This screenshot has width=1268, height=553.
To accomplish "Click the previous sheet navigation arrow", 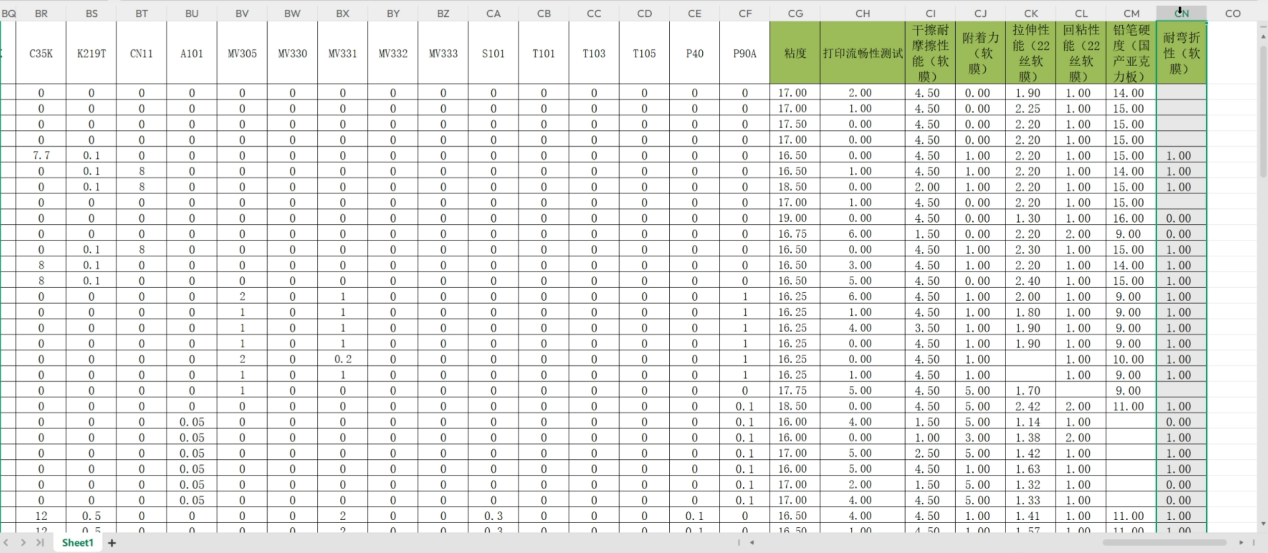I will pyautogui.click(x=8, y=543).
